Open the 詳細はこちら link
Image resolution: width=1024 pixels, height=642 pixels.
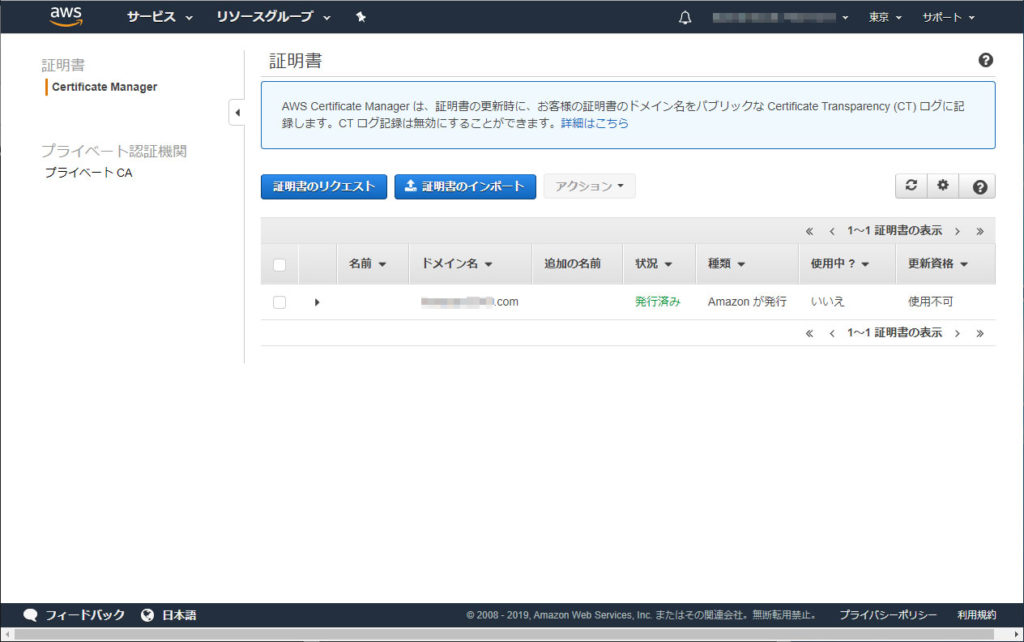(595, 123)
